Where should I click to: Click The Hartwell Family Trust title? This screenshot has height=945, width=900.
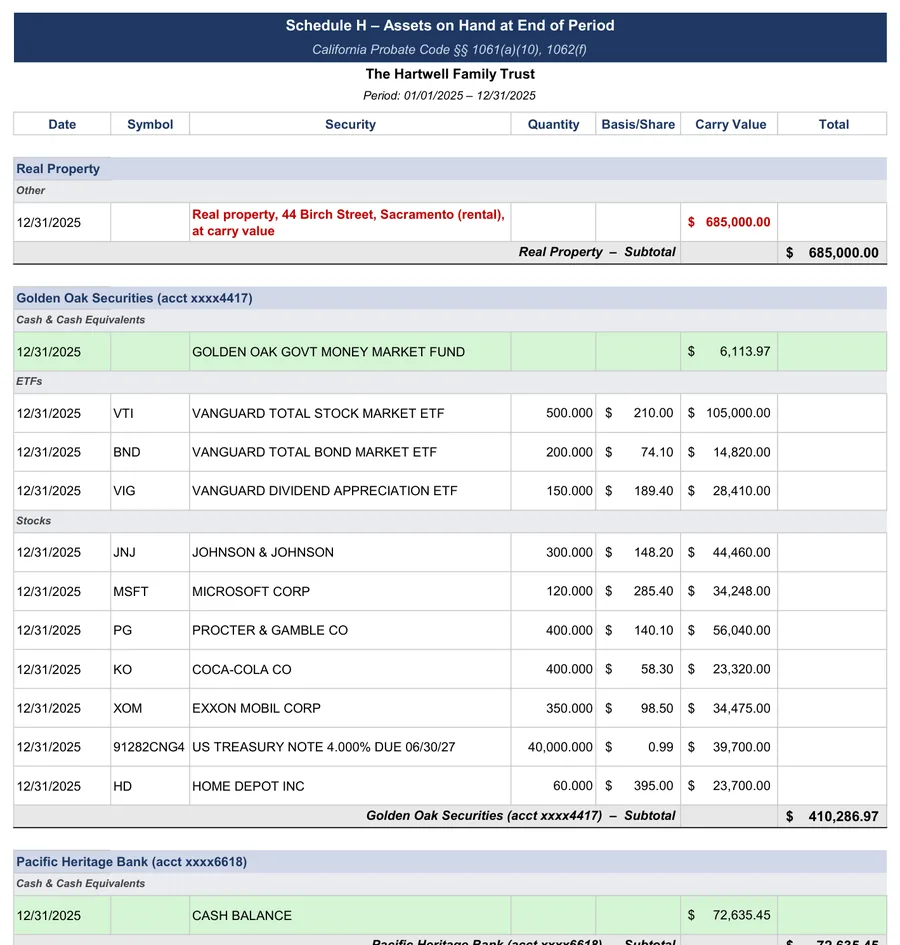[450, 74]
